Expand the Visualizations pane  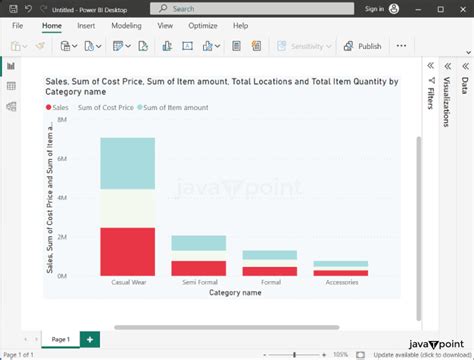448,66
